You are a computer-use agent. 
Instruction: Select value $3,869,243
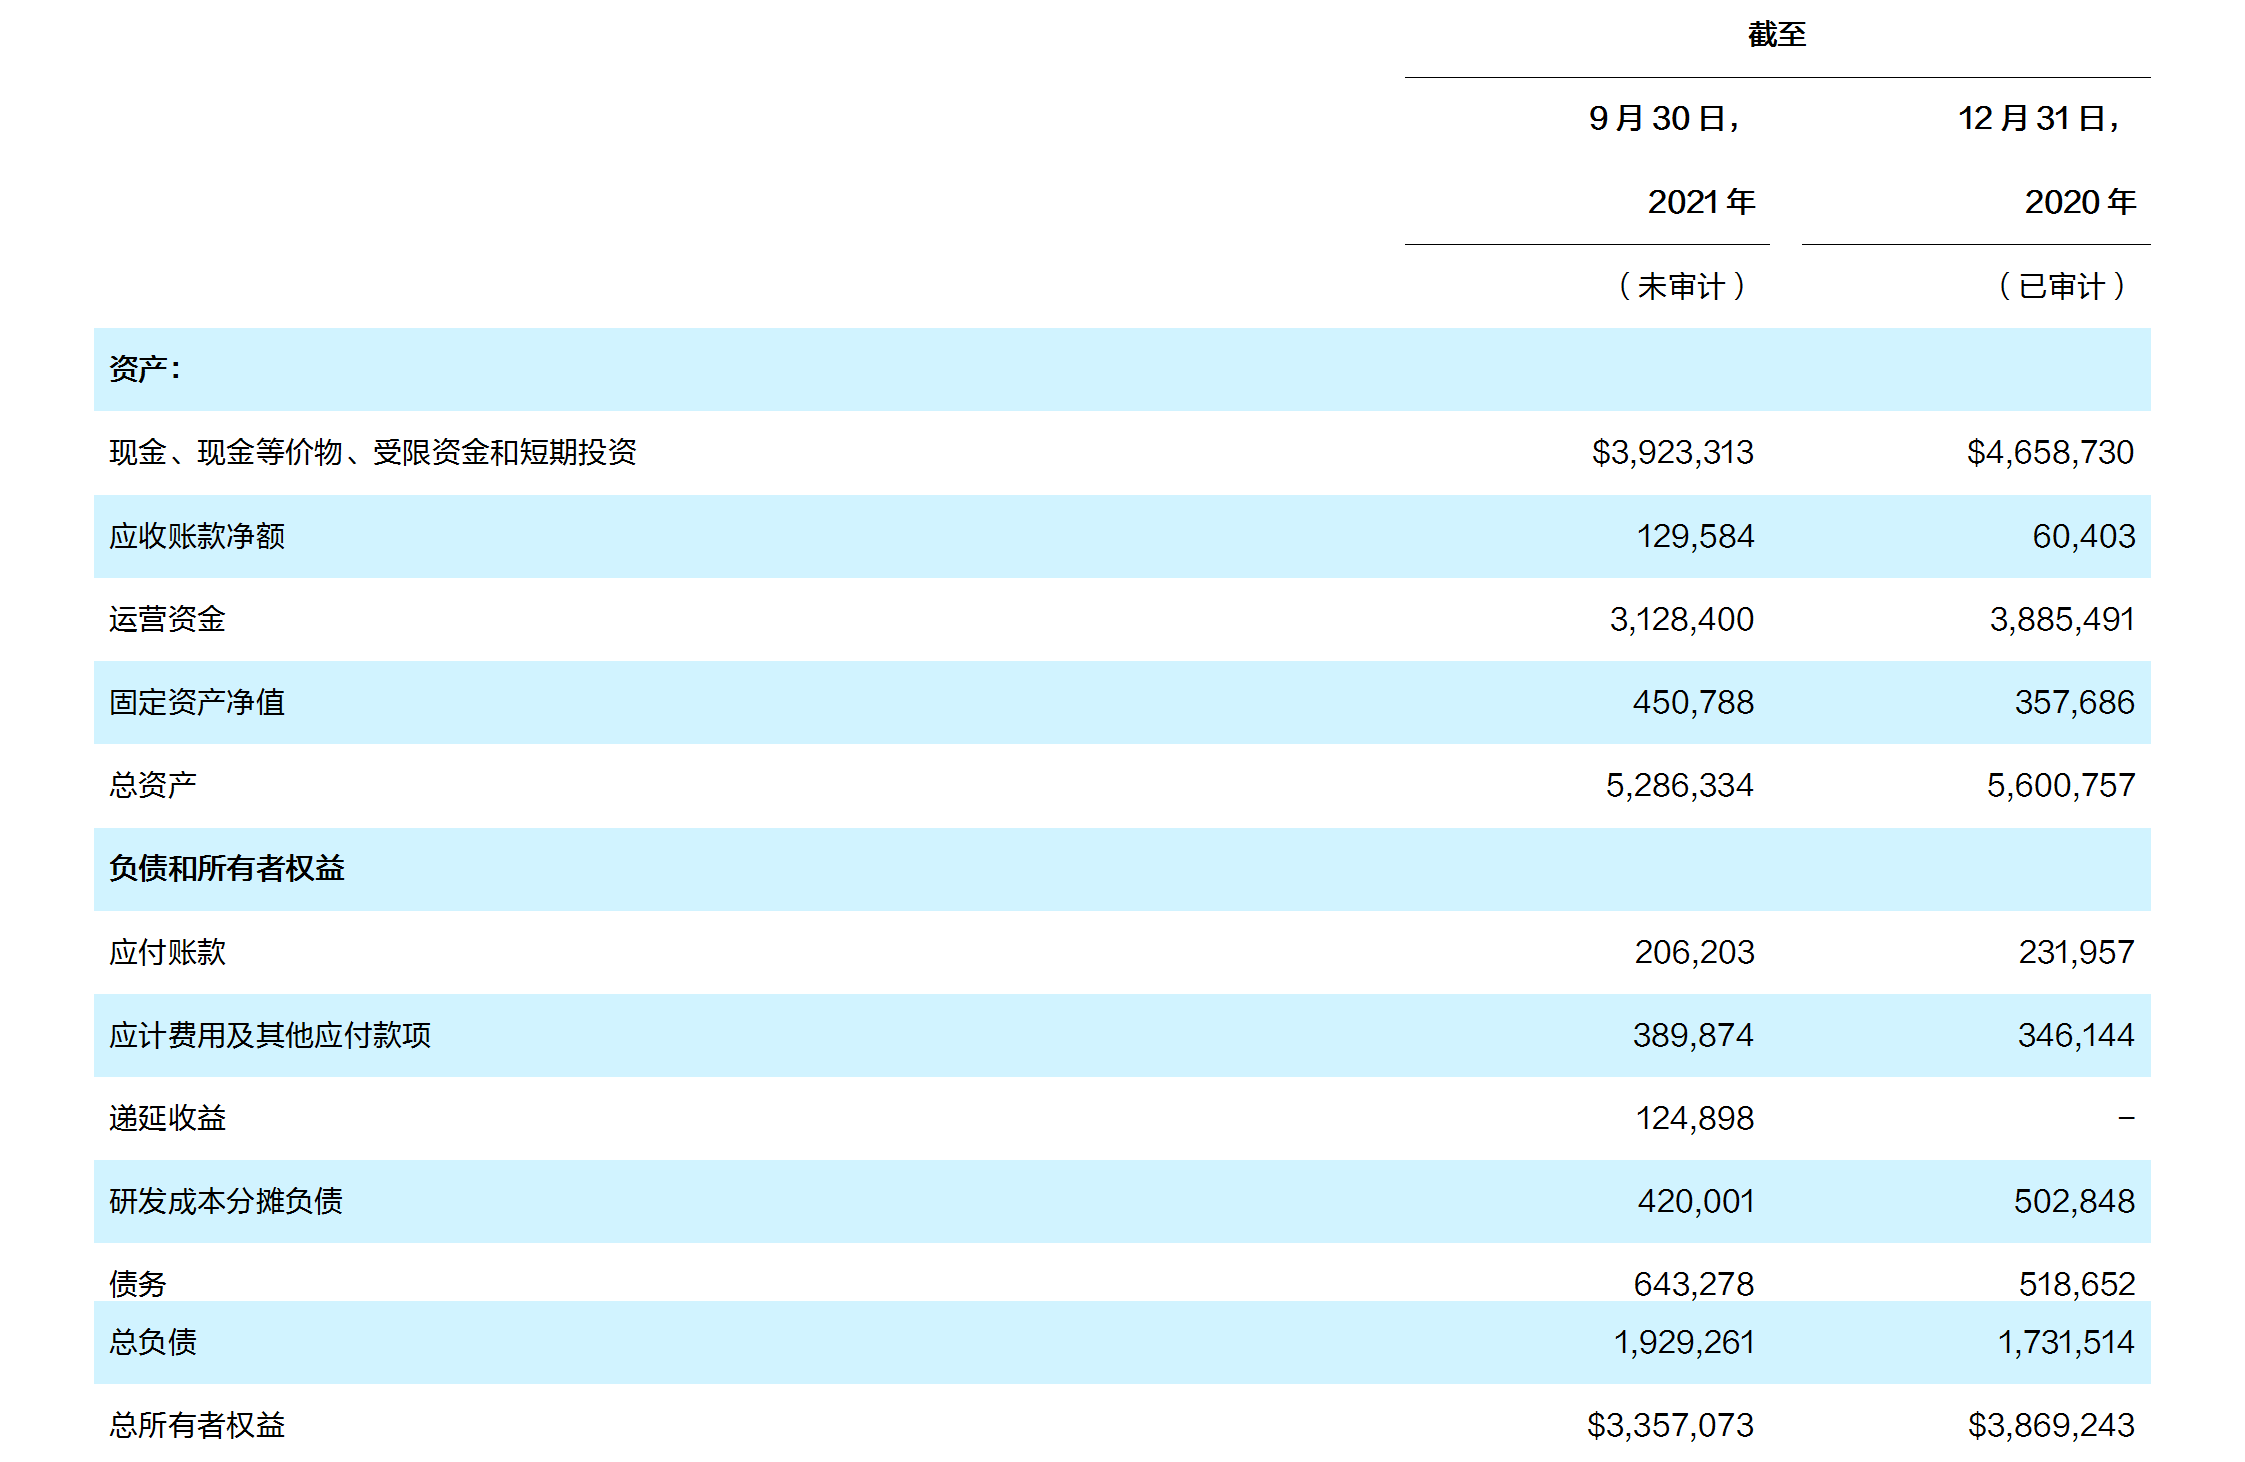(x=2051, y=1425)
